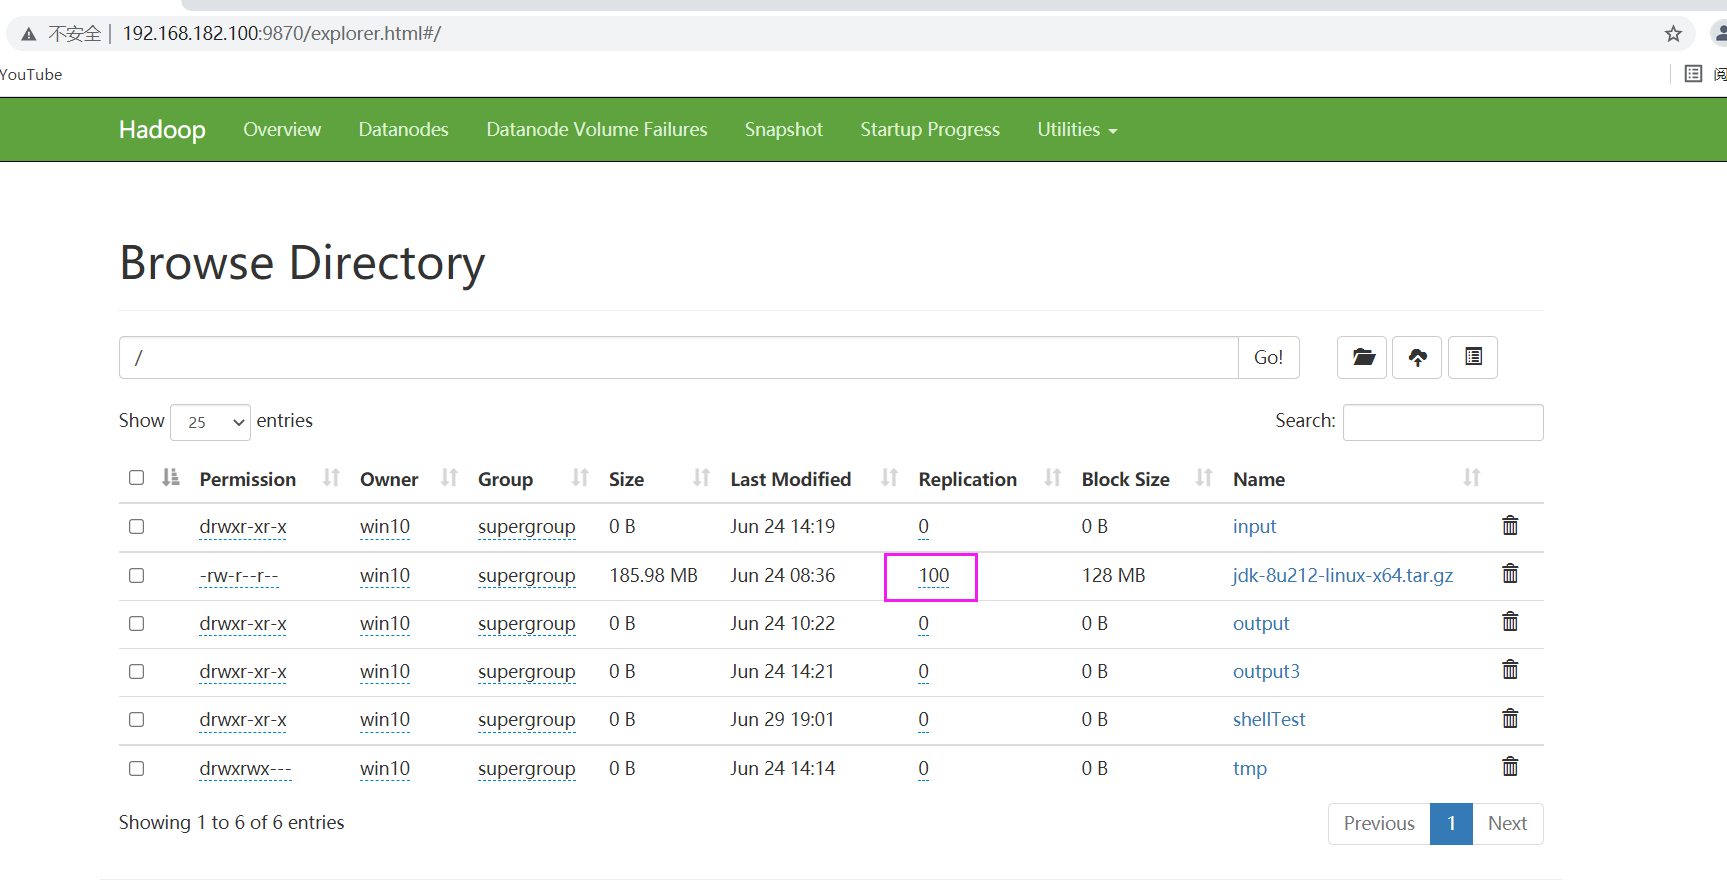View the Startup Progress page

pos(930,129)
